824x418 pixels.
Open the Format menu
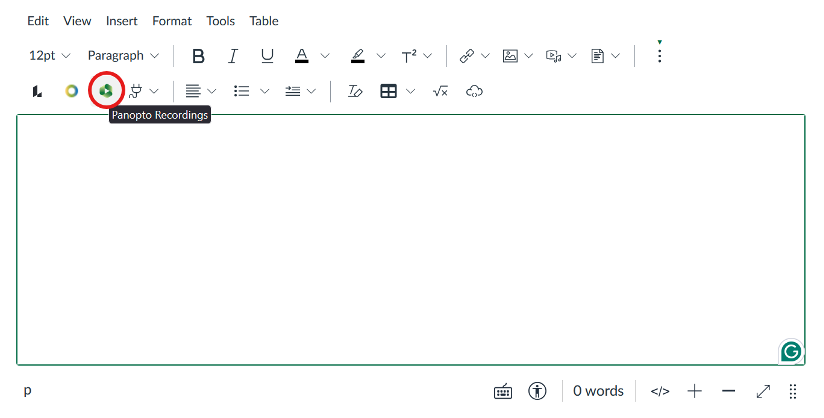(172, 20)
